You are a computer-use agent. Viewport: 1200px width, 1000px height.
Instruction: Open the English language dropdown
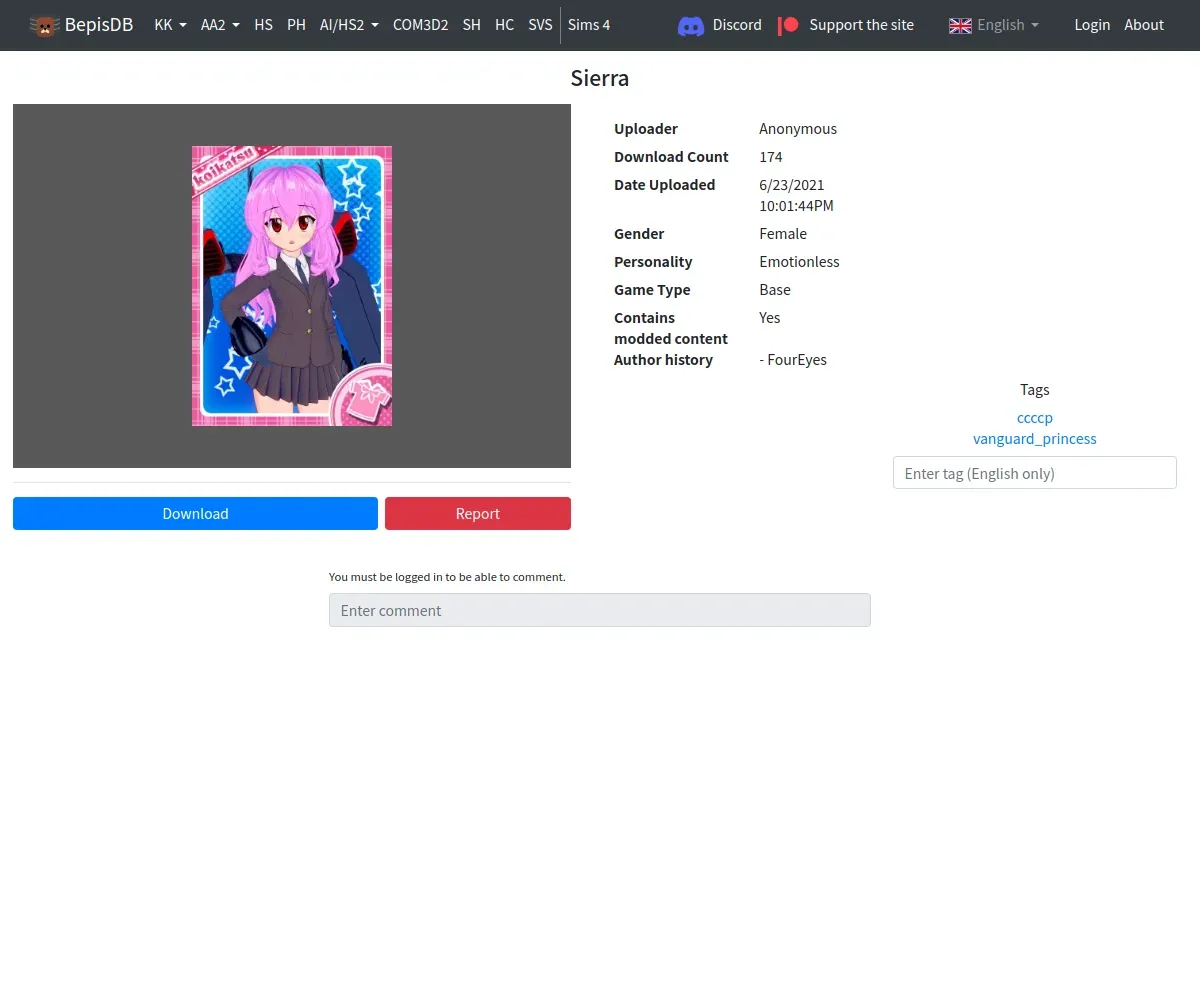point(993,25)
